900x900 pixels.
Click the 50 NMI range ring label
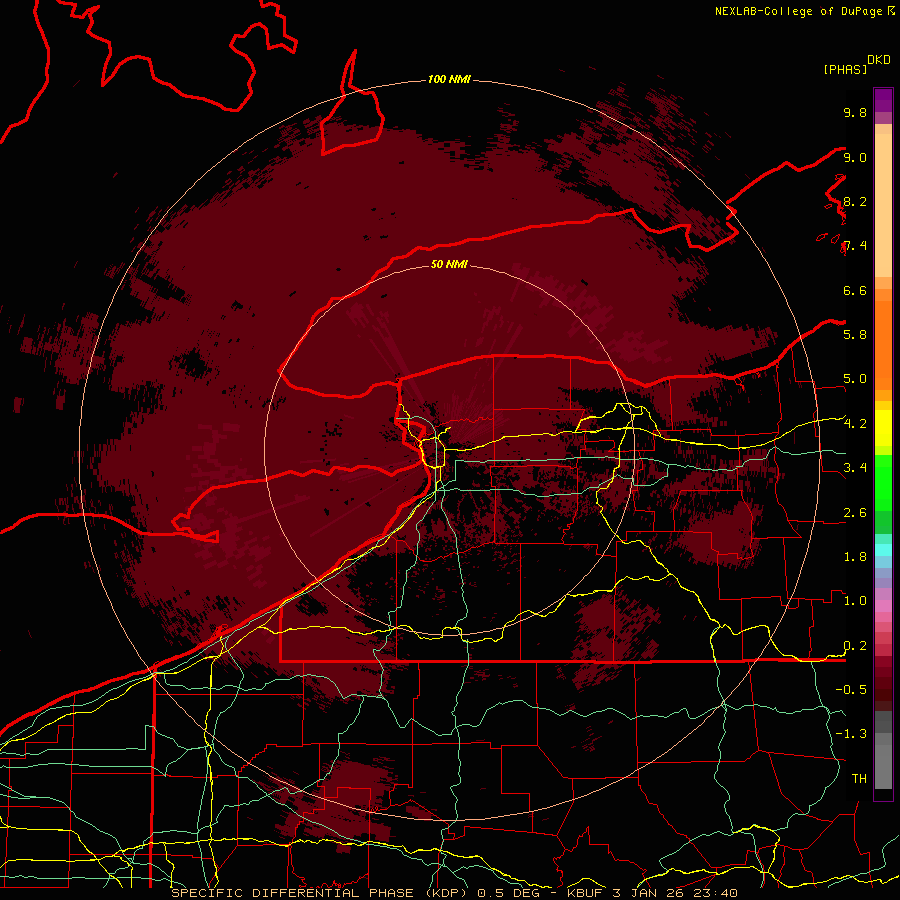[x=449, y=264]
